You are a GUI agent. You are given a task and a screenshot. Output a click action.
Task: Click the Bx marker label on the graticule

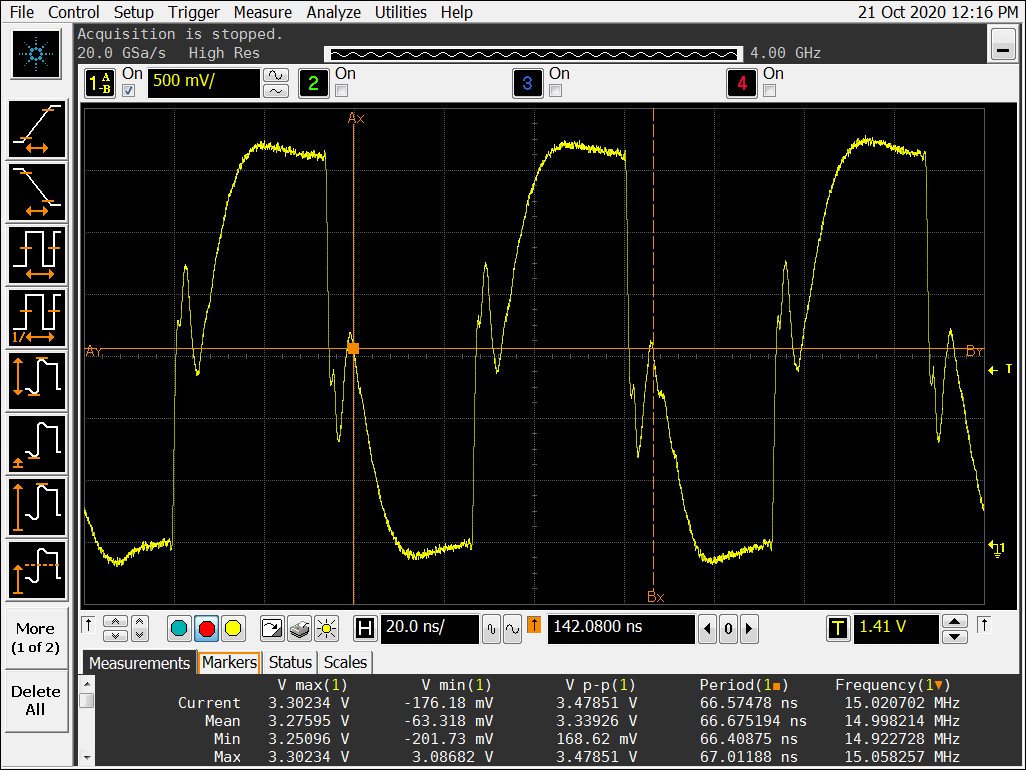click(x=656, y=597)
